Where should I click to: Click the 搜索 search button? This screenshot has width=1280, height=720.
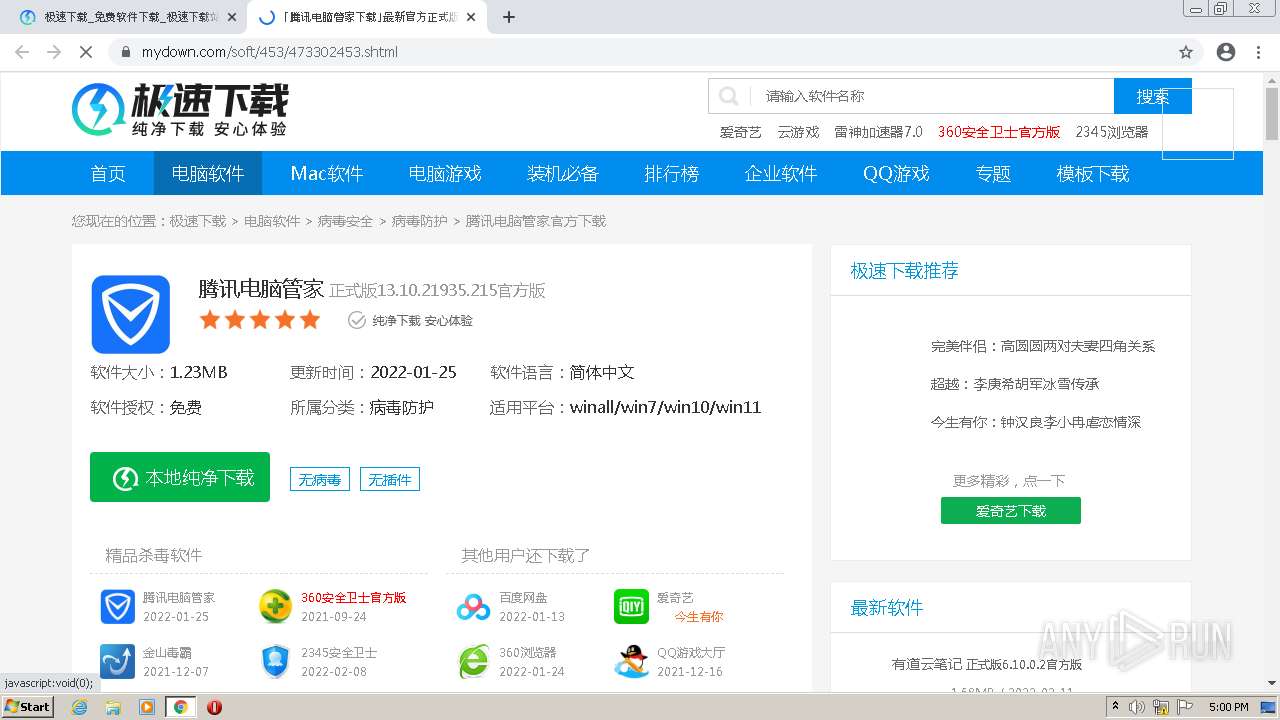coord(1152,96)
